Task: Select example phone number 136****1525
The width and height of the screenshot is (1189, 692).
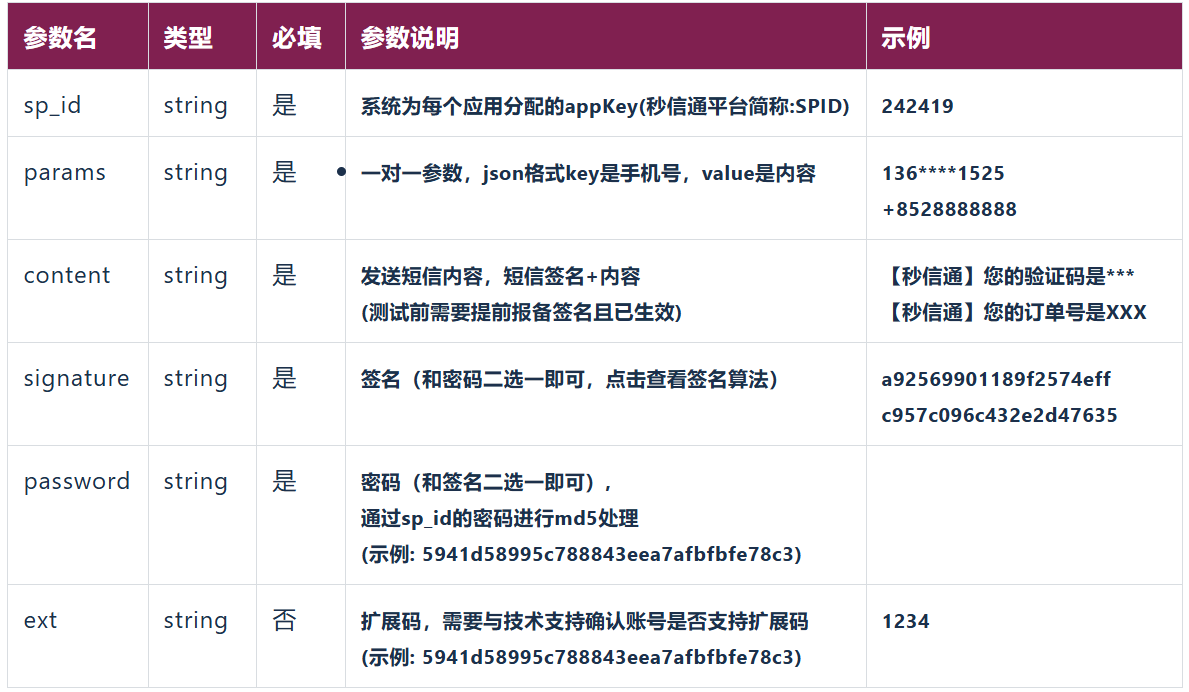Action: 943,174
